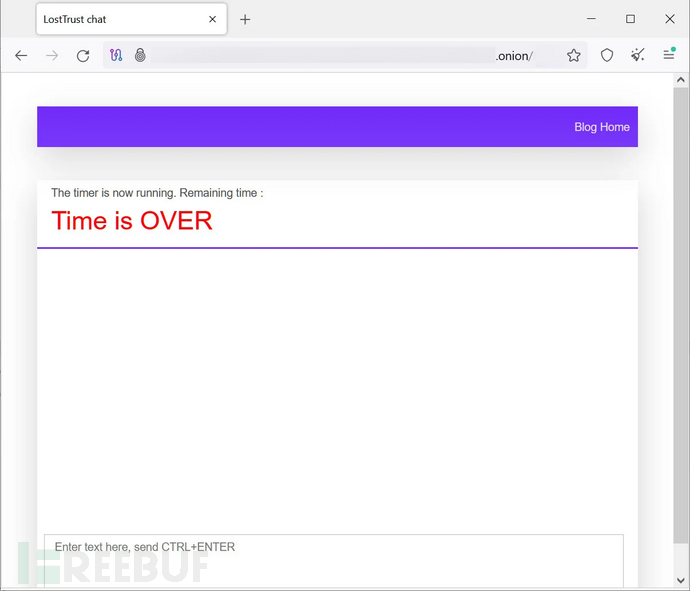Click the vertical scrollbar thumb
690x591 pixels.
coord(681,310)
